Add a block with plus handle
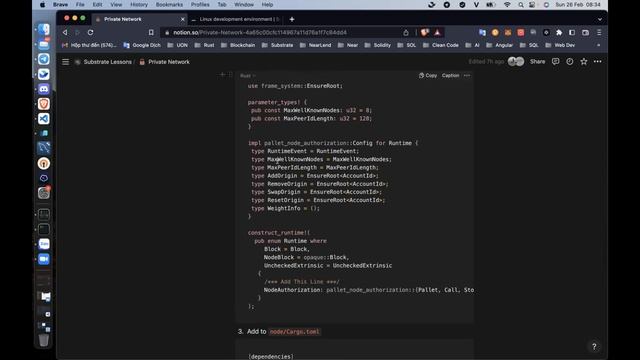 click(222, 75)
